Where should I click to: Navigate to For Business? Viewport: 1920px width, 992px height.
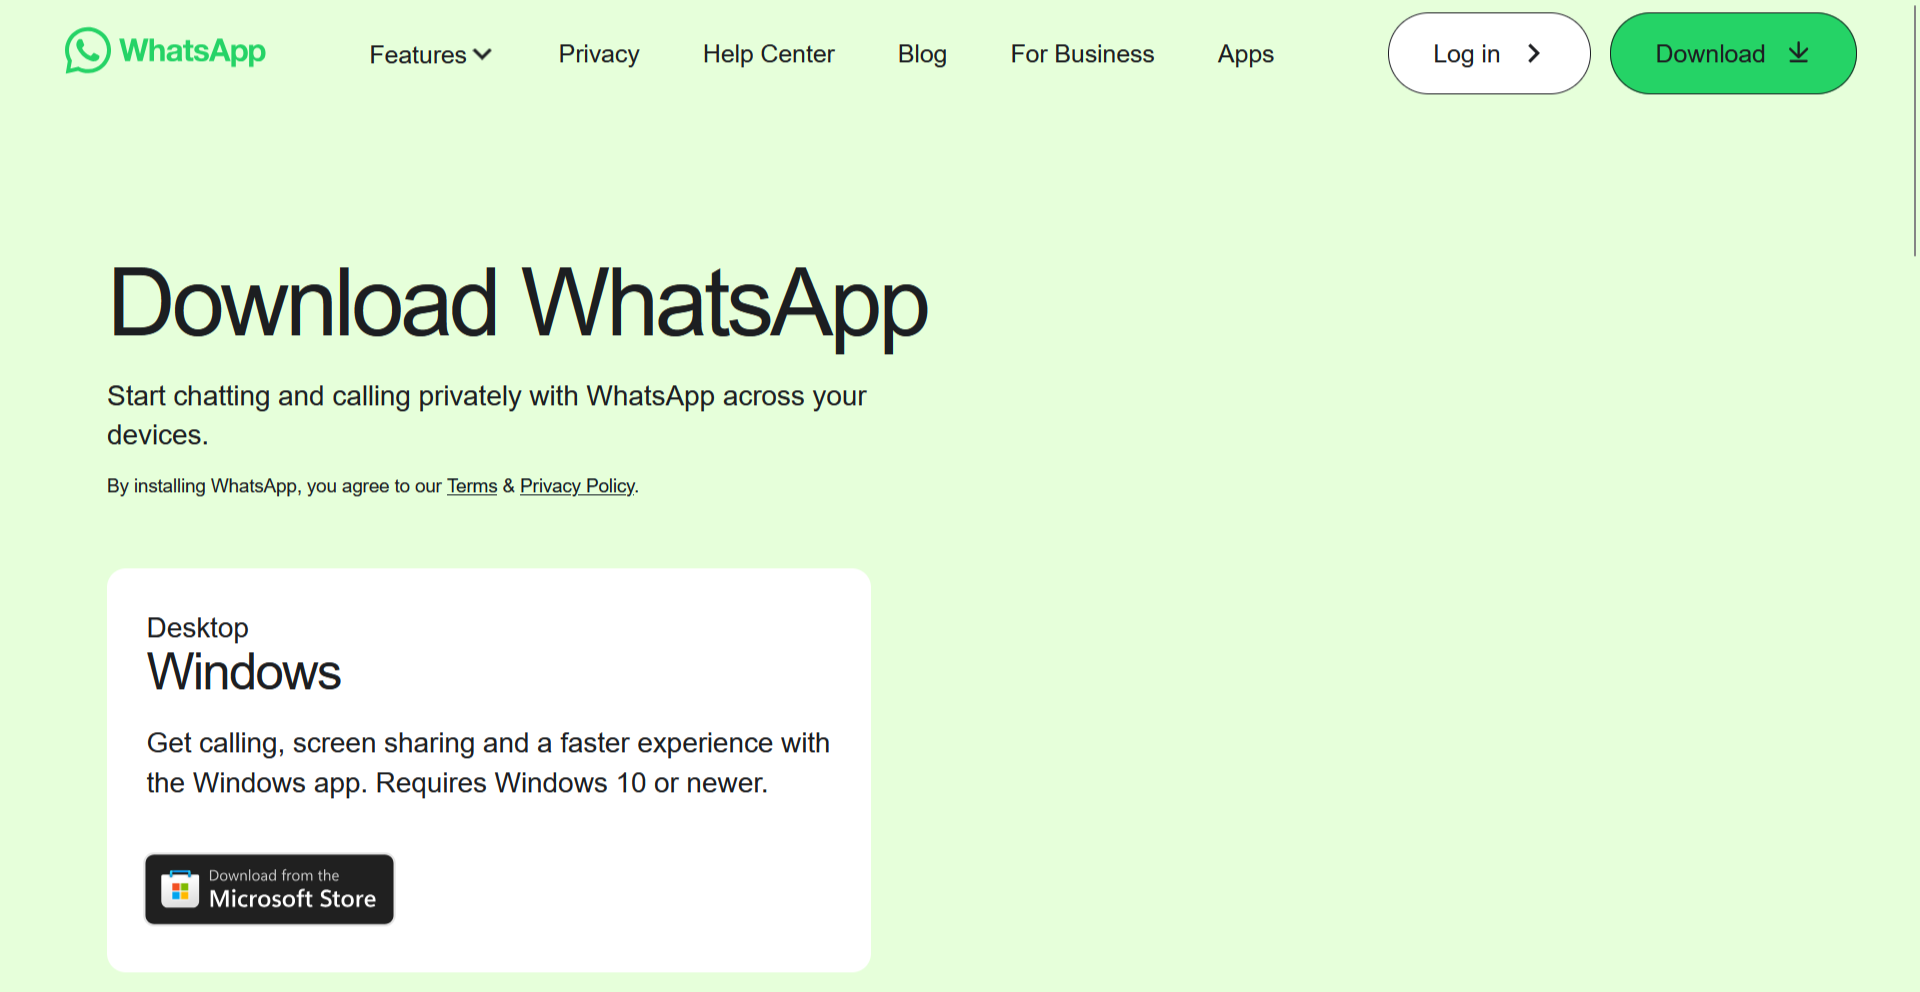click(x=1082, y=54)
